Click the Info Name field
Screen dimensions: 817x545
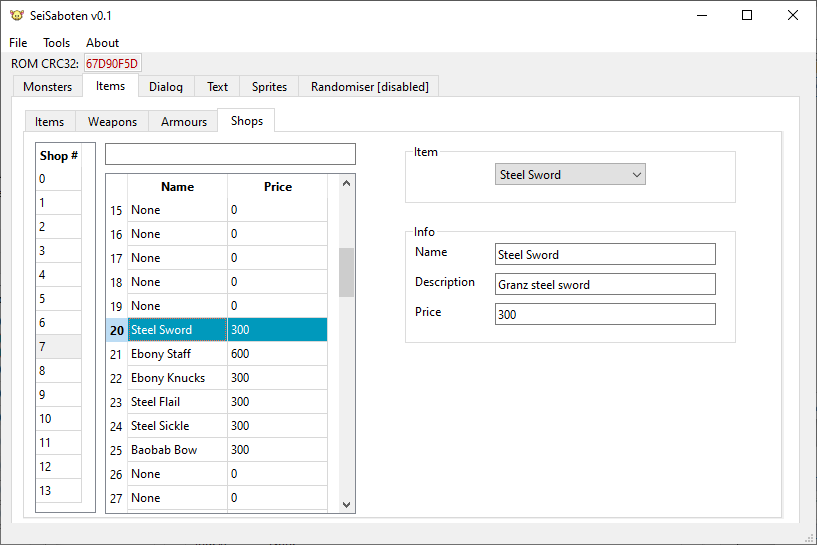click(605, 254)
